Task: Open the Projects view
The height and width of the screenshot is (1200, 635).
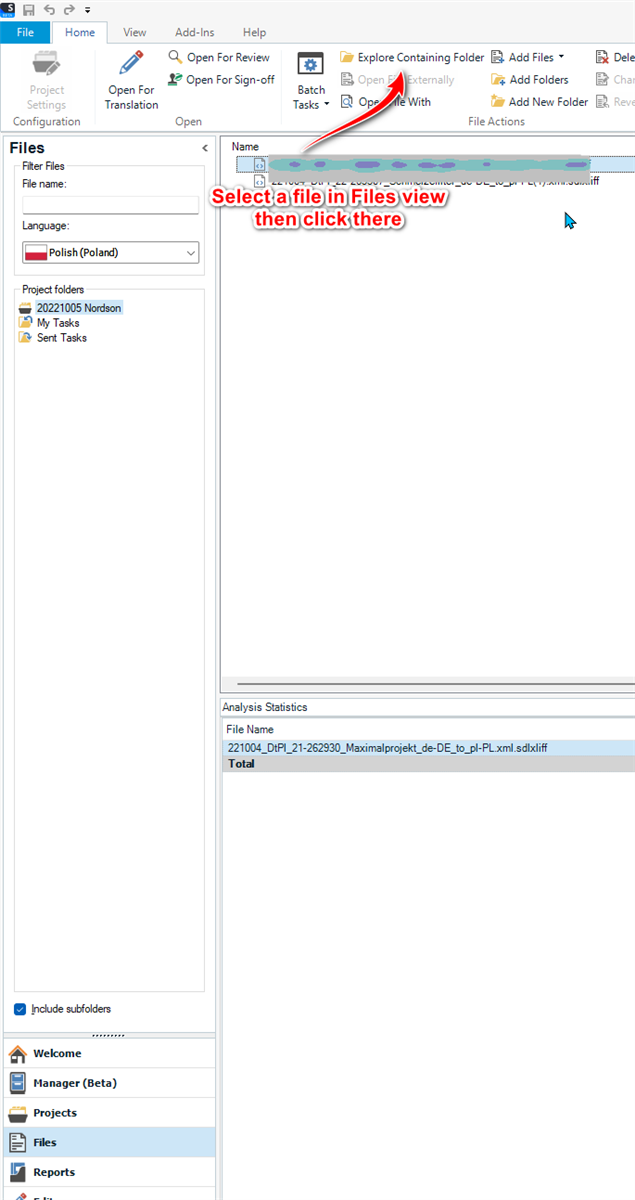Action: click(109, 1113)
